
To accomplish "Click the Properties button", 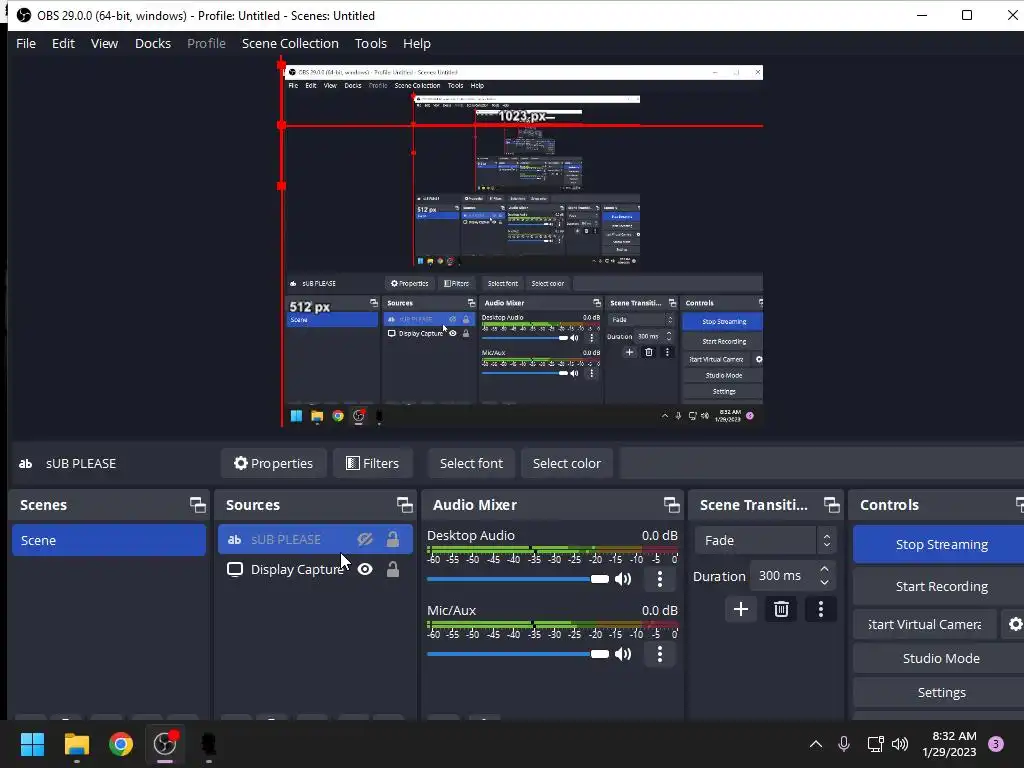I will [273, 463].
